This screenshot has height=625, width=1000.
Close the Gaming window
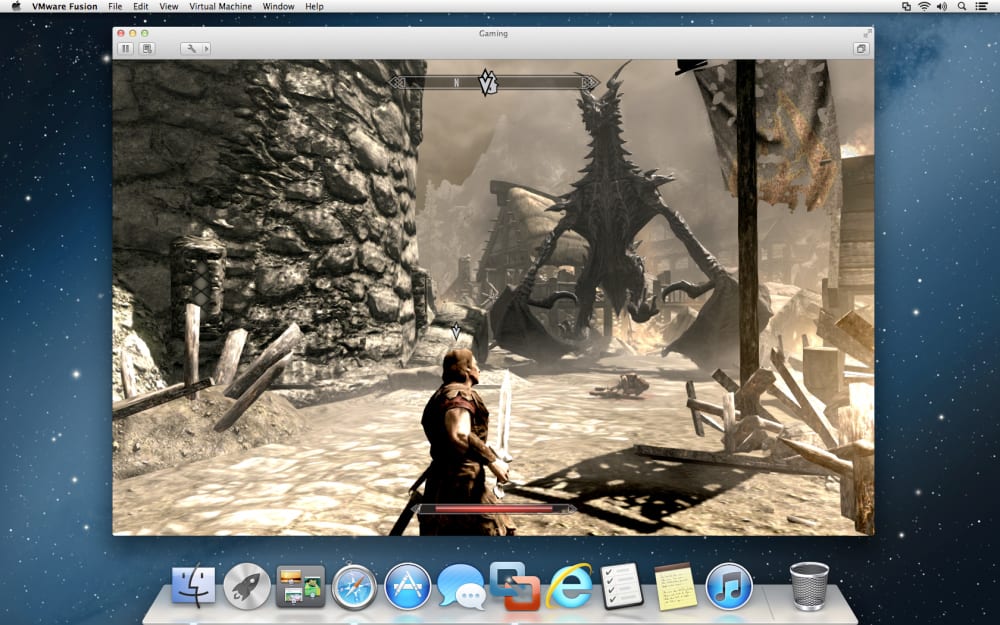[121, 33]
